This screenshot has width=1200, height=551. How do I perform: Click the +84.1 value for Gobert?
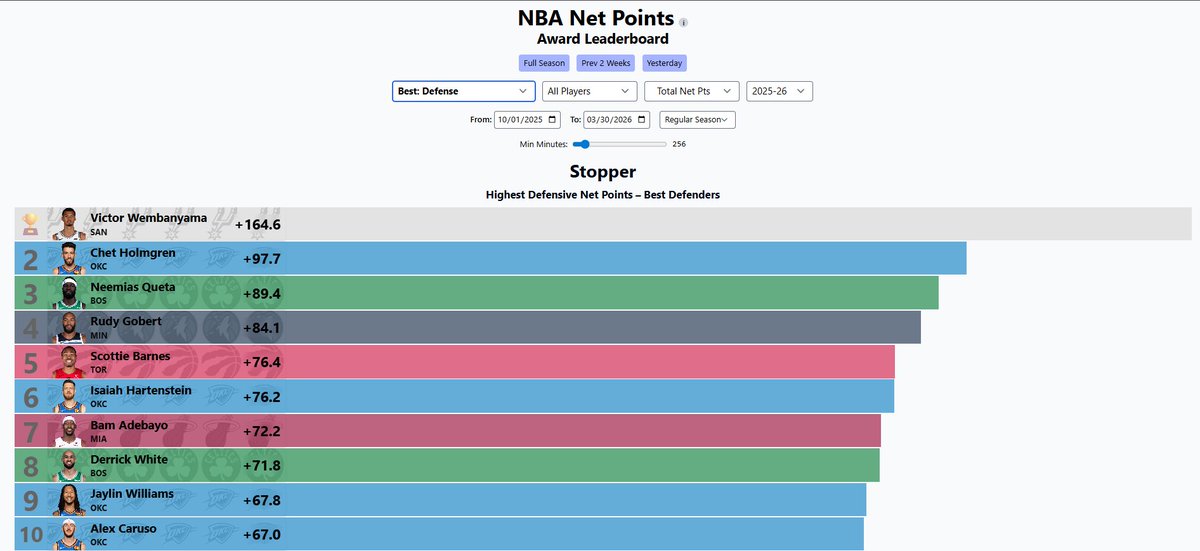262,328
